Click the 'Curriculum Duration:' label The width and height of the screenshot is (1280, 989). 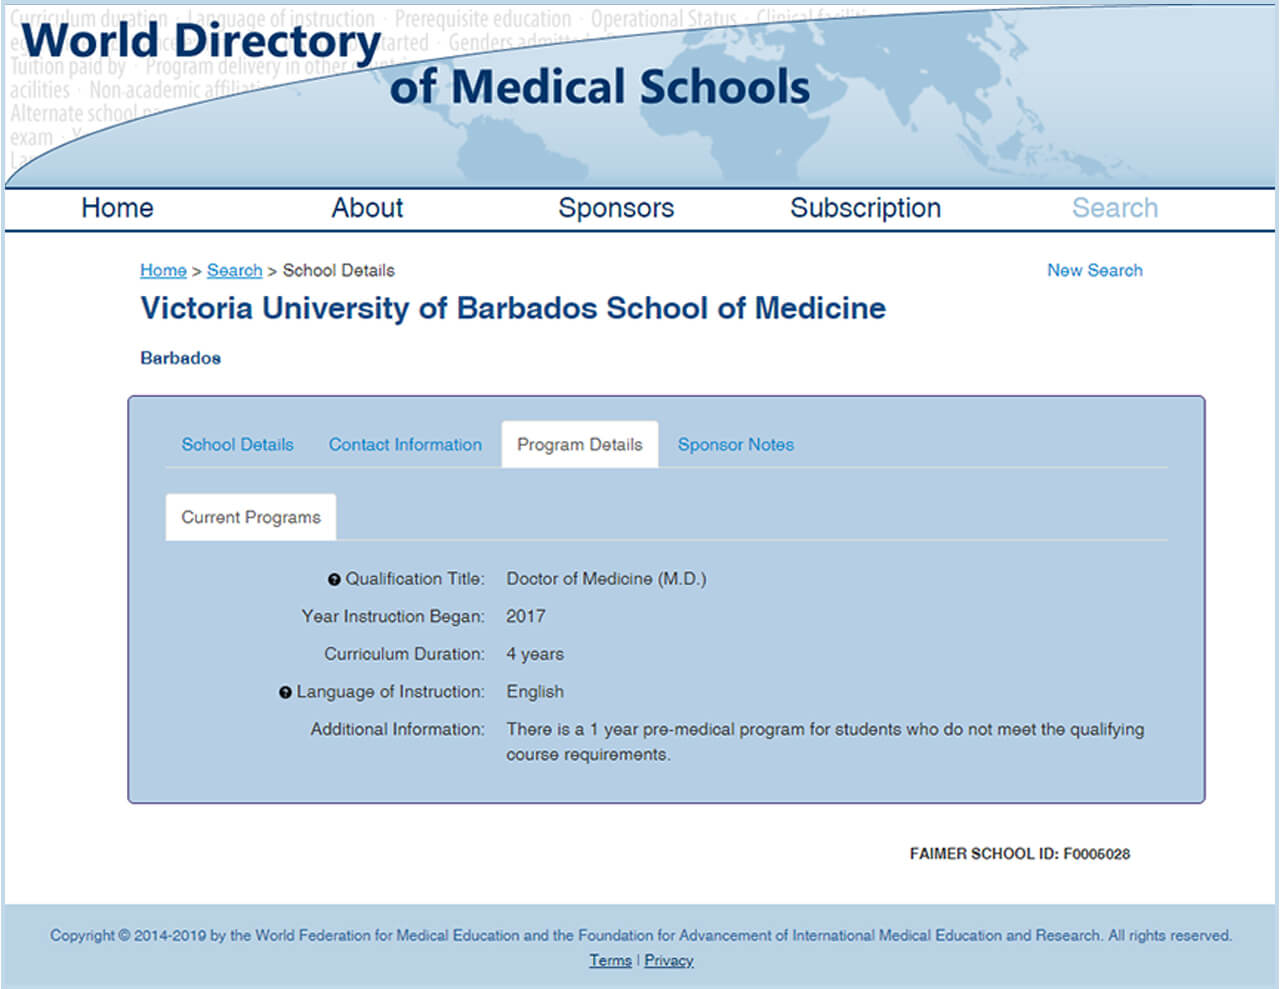[404, 654]
